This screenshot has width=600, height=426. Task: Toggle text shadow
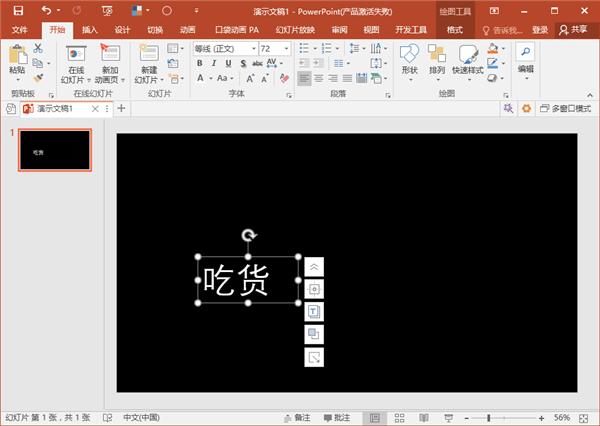click(243, 63)
